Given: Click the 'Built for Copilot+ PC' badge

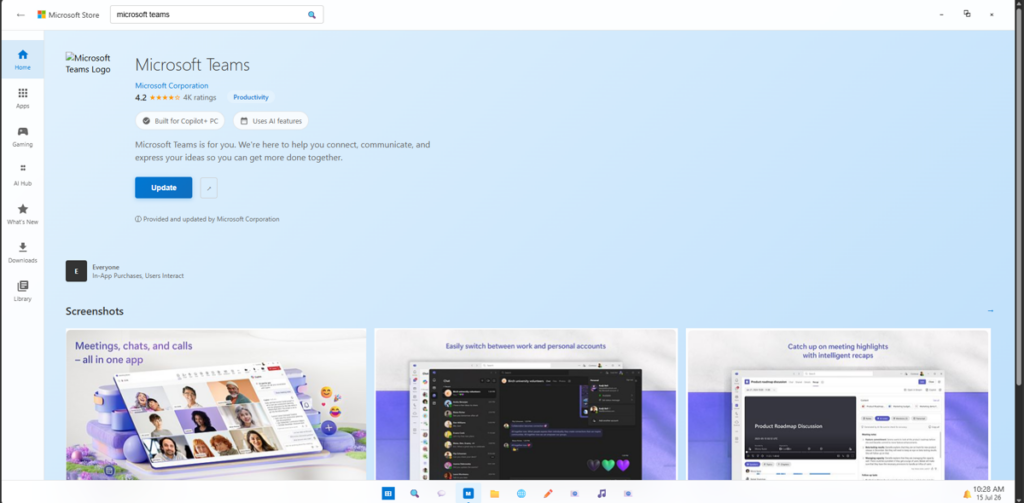Looking at the screenshot, I should 180,121.
